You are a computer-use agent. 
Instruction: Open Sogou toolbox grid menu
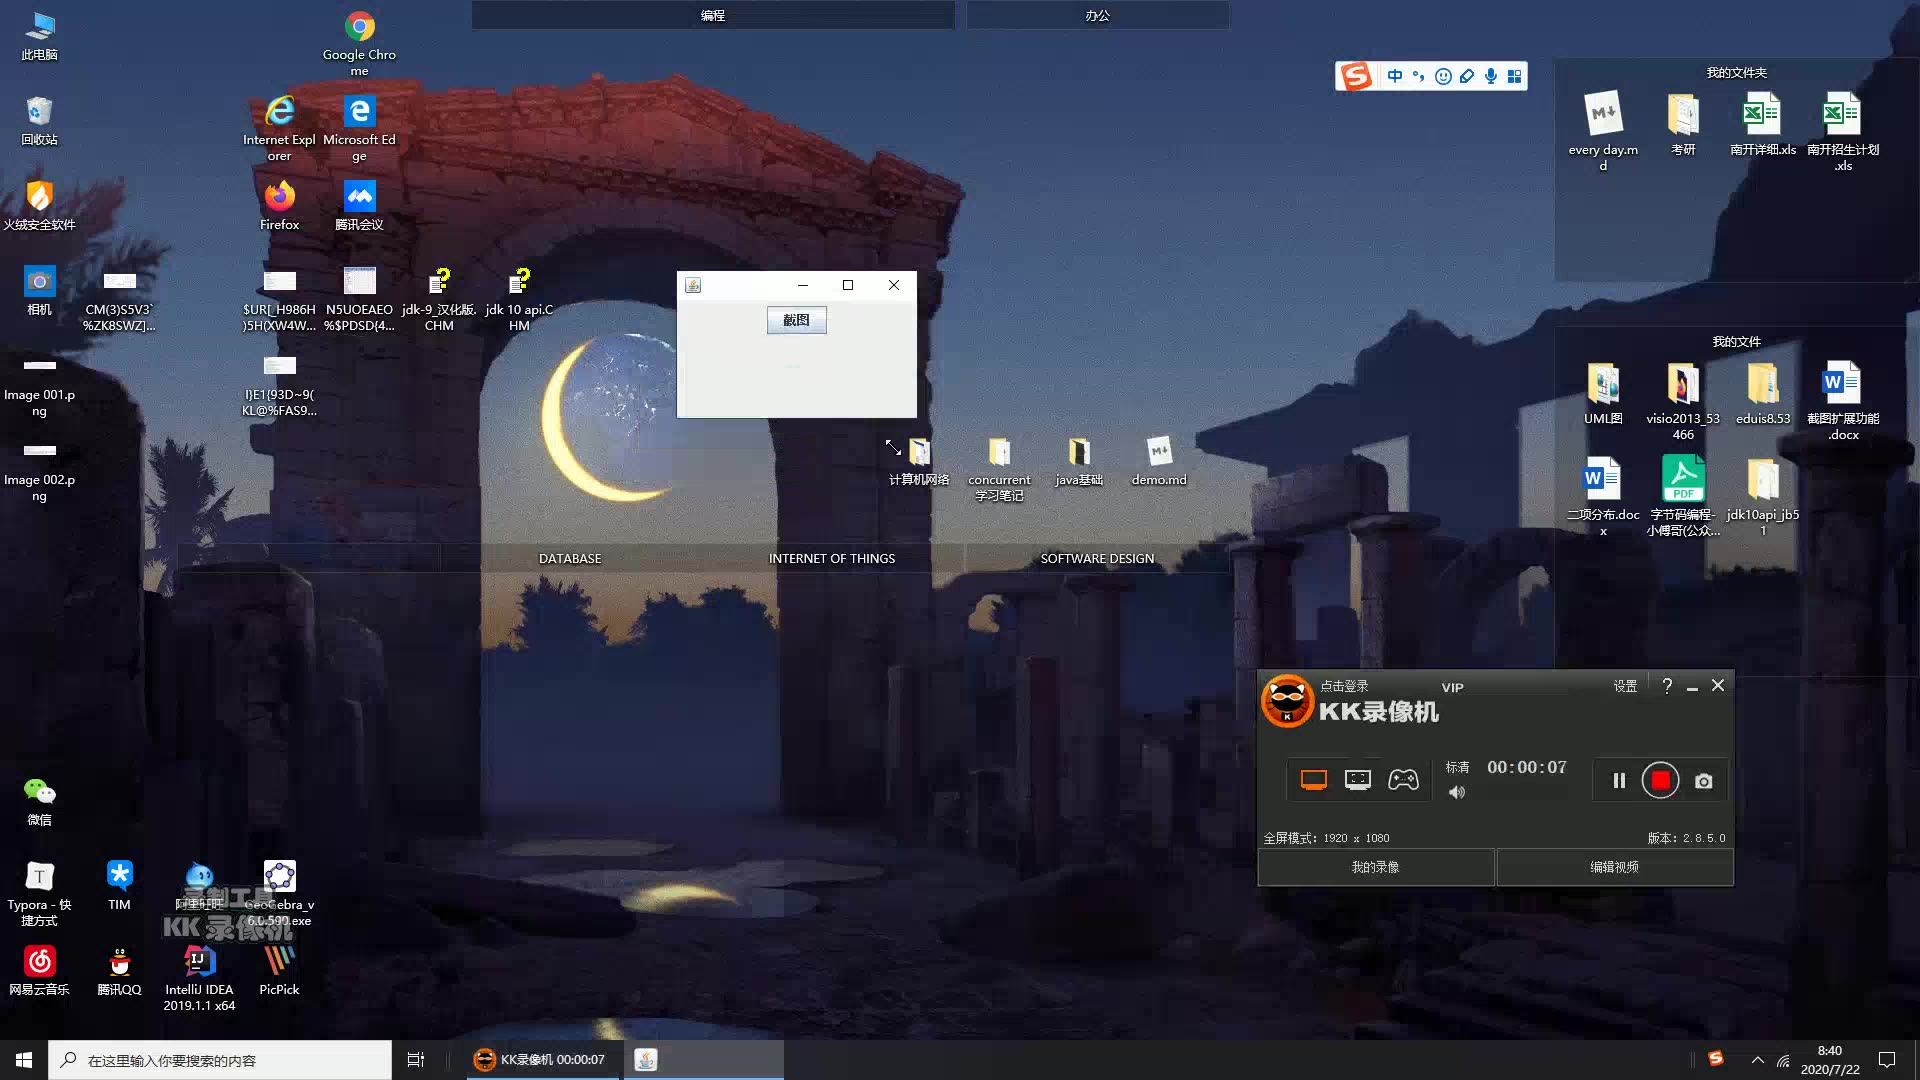[x=1514, y=76]
